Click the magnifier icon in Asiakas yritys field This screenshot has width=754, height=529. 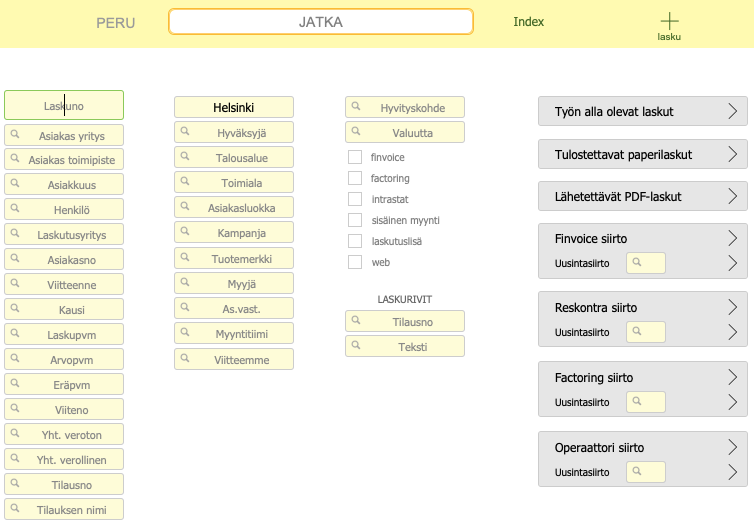pos(14,134)
